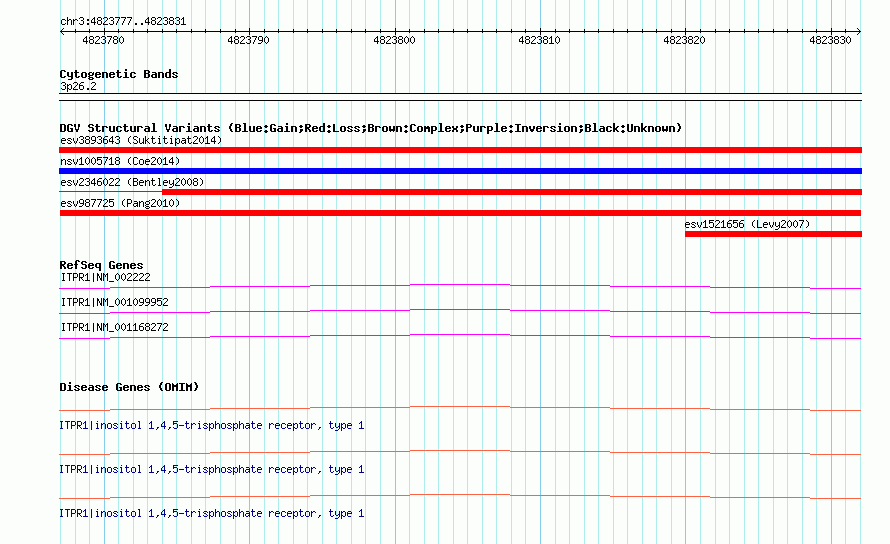The image size is (890, 544).
Task: Click the 4823800 ruler position
Action: click(x=394, y=40)
